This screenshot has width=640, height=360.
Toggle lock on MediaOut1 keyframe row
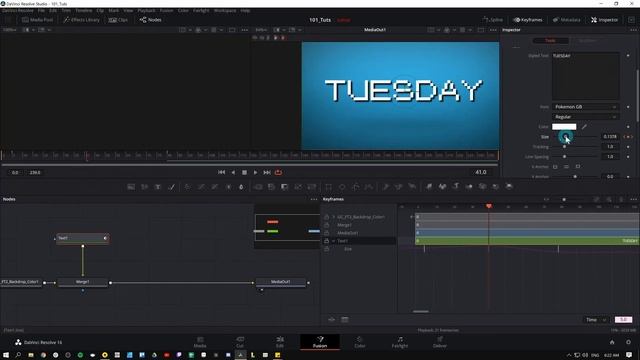point(327,233)
